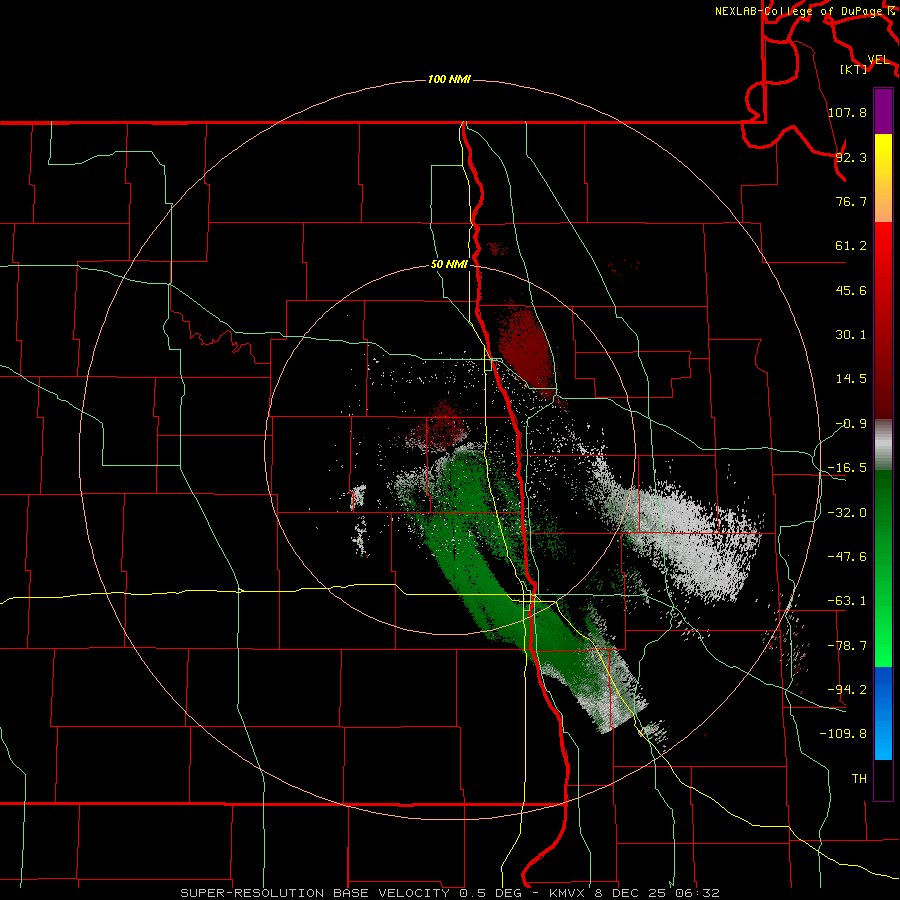Click the 50 NMI range ring label
Image resolution: width=900 pixels, height=900 pixels.
click(449, 265)
